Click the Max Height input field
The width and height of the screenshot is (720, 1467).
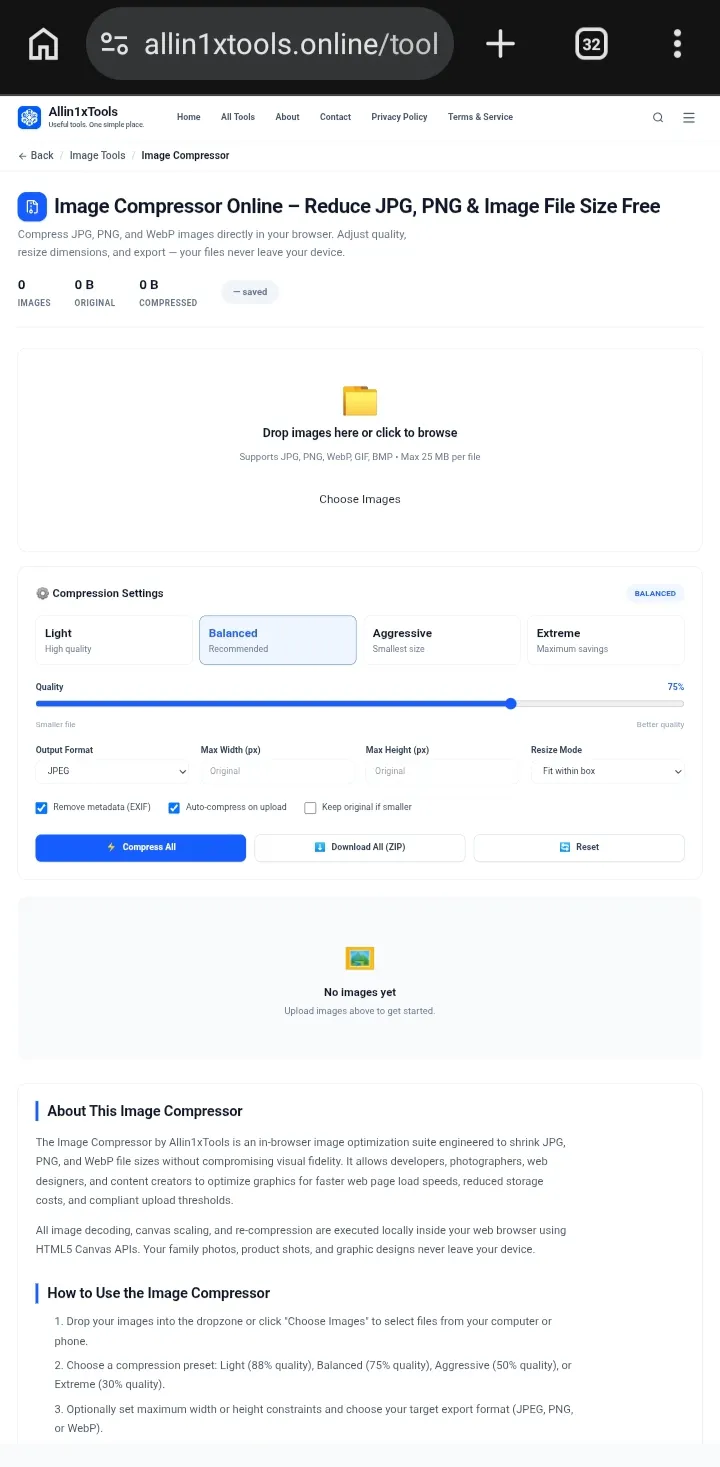443,771
